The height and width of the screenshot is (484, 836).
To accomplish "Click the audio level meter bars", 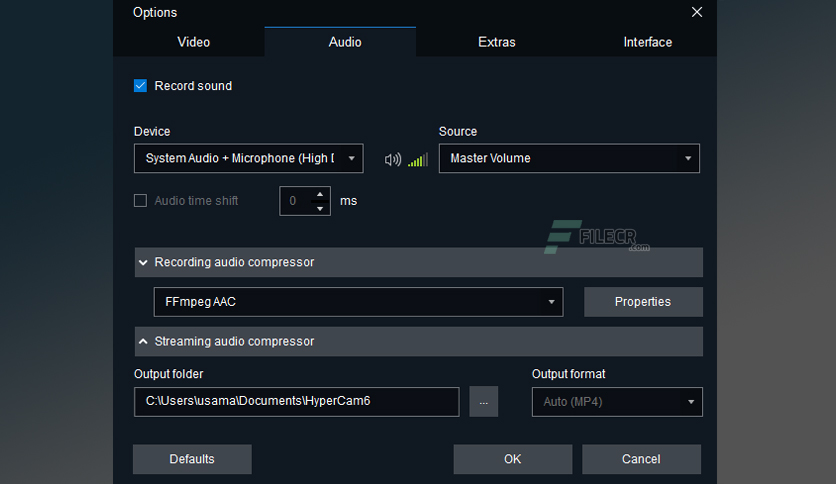I will 418,159.
